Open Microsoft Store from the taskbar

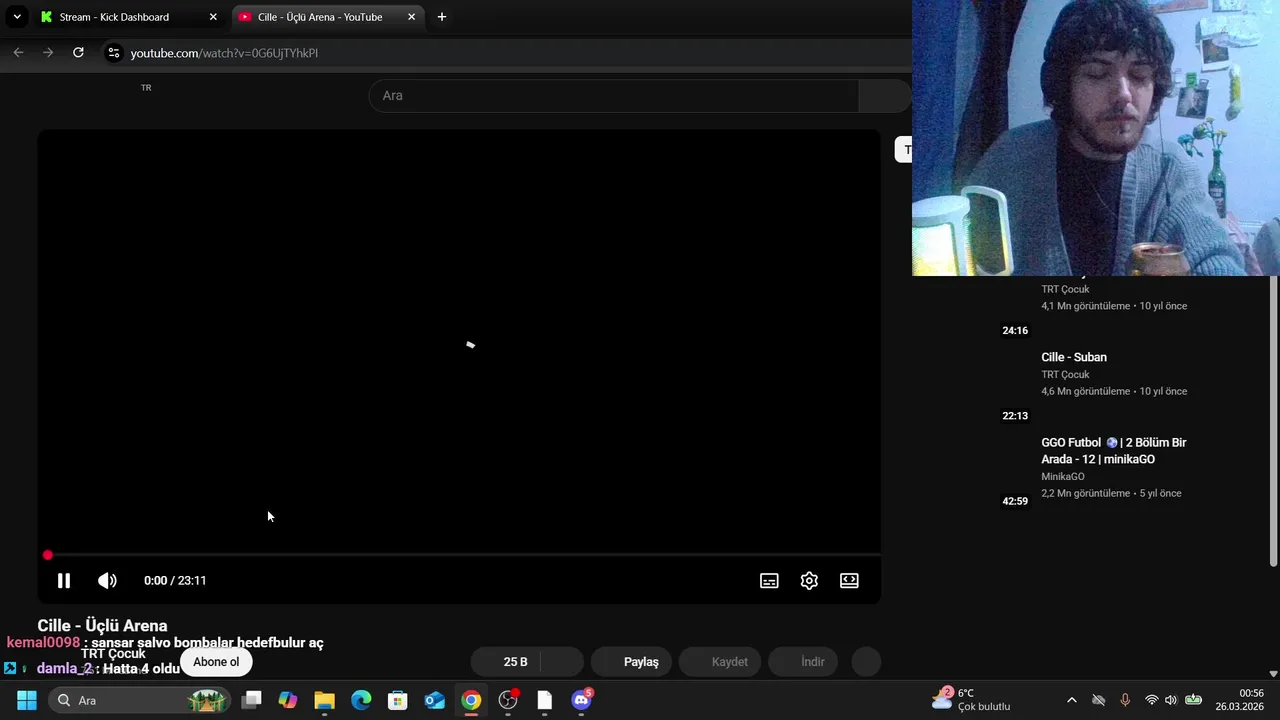(398, 700)
